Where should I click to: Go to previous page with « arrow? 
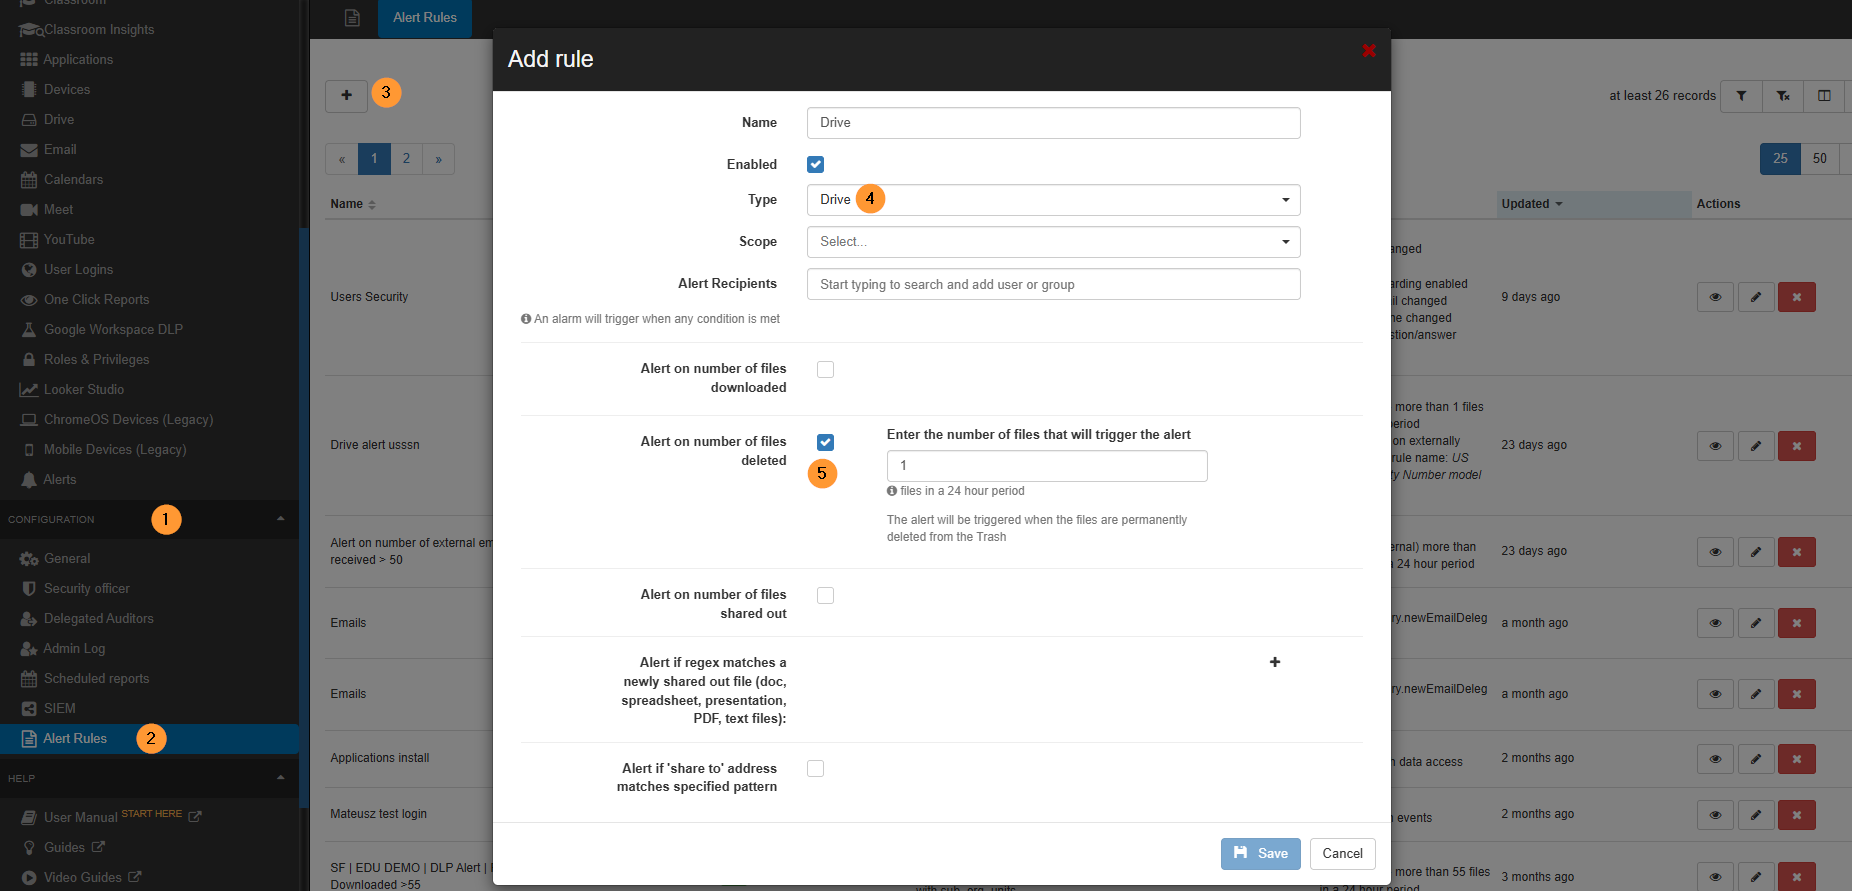342,159
